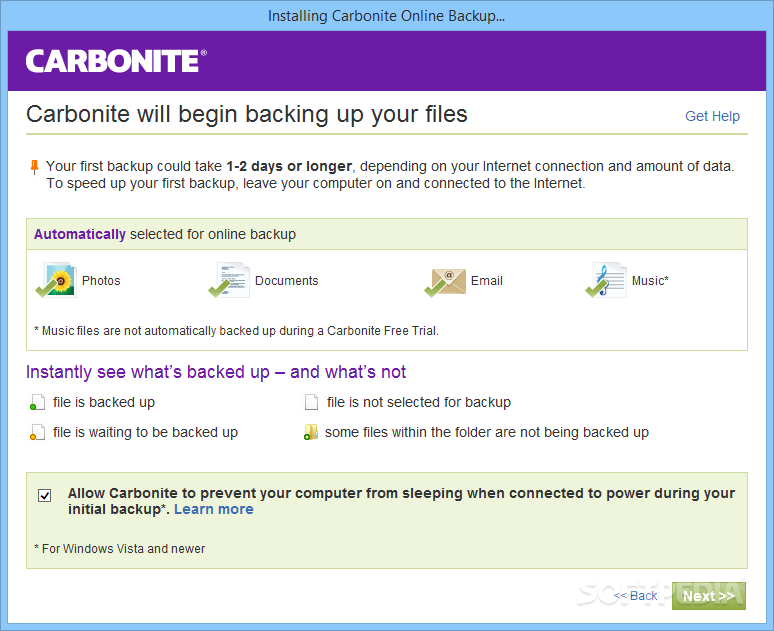Click the Email envelope icon
The image size is (774, 631).
[445, 282]
